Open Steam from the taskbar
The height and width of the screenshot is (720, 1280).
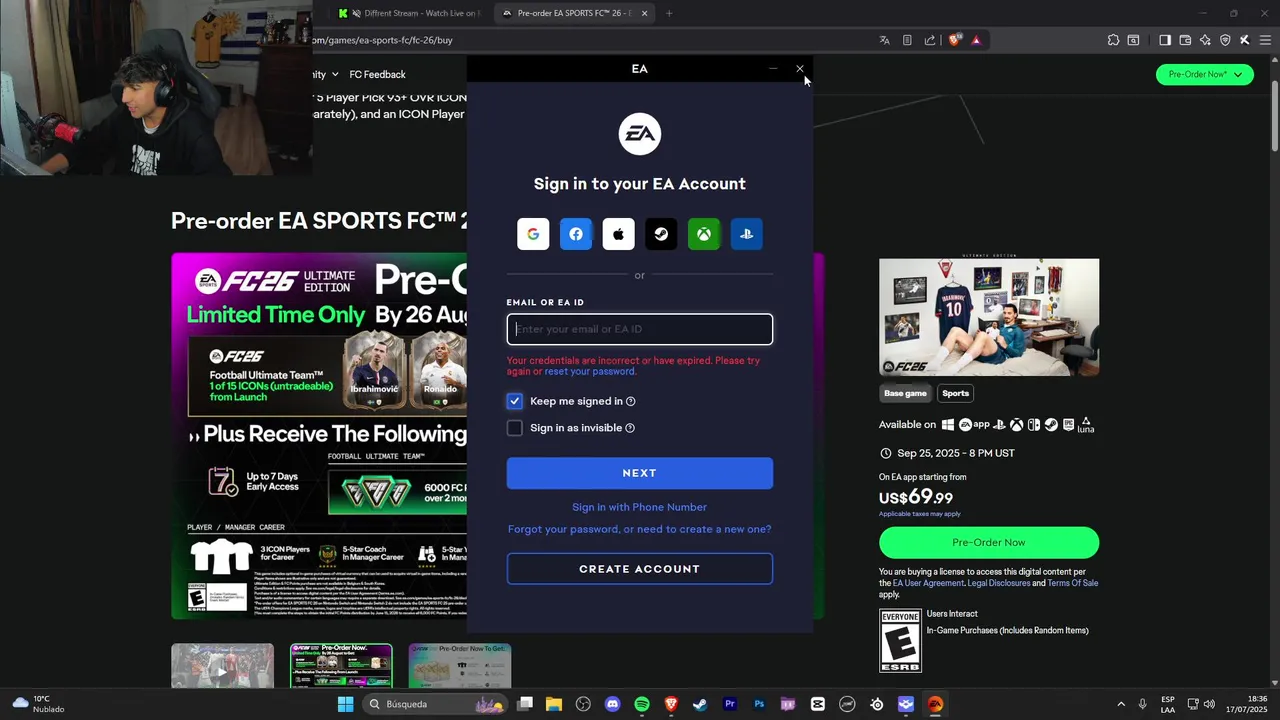tap(700, 704)
